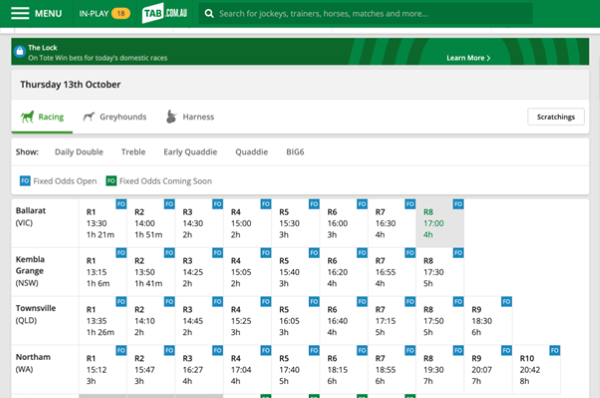Open Ballarat R7 16:30 race
This screenshot has height=398, width=600.
point(392,223)
